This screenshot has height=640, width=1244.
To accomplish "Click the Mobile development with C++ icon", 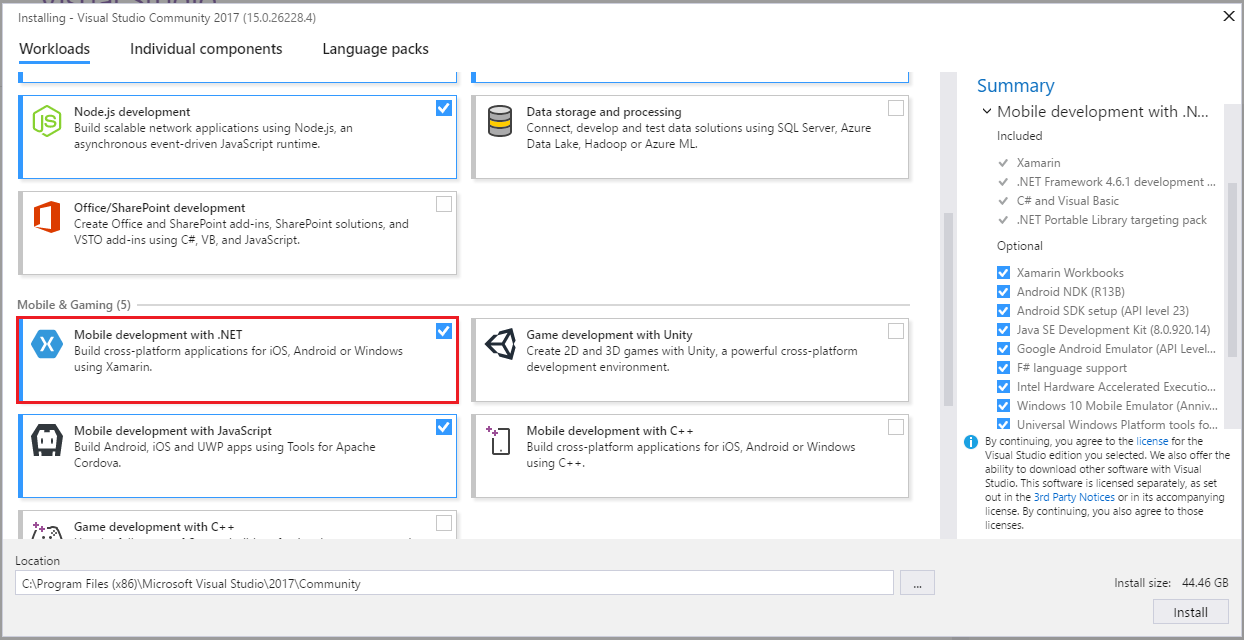I will 499,440.
